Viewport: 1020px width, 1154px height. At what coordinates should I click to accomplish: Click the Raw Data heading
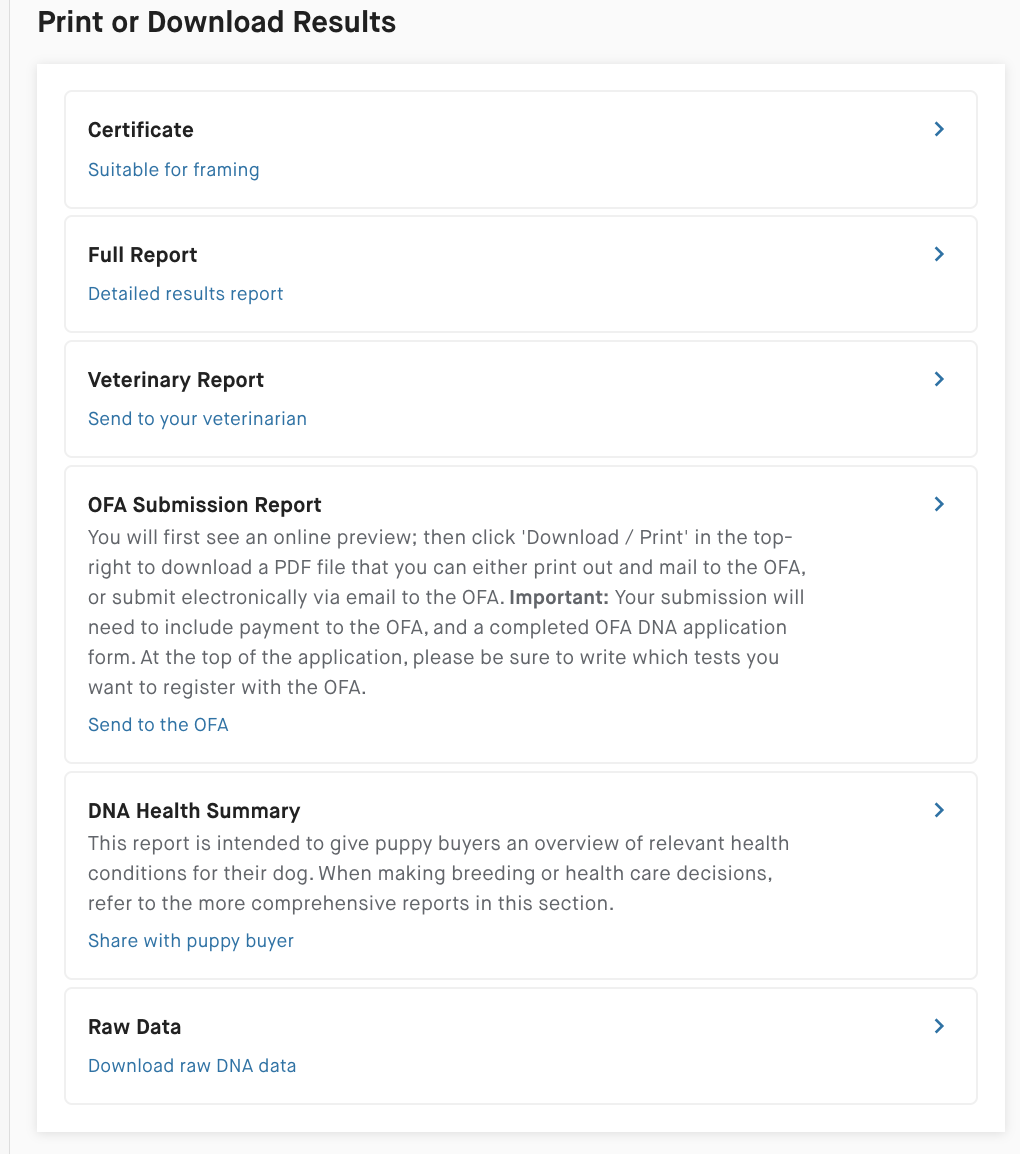(134, 1027)
